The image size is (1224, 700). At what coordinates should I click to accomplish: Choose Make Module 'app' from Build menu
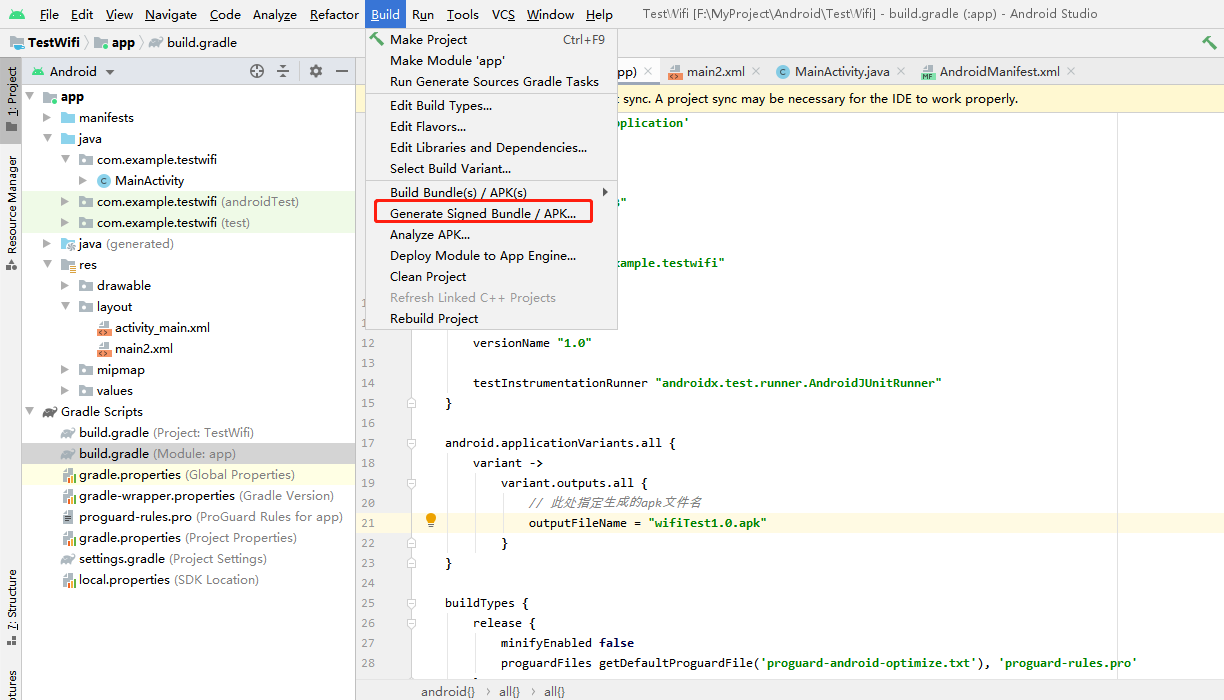point(490,61)
